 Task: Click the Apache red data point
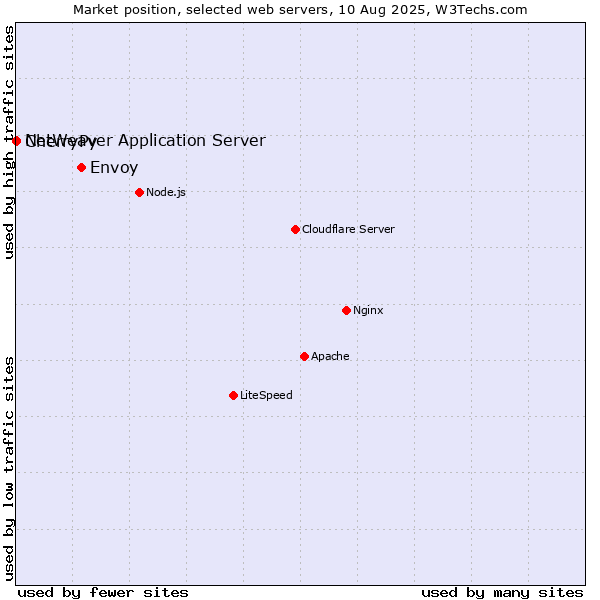click(304, 357)
